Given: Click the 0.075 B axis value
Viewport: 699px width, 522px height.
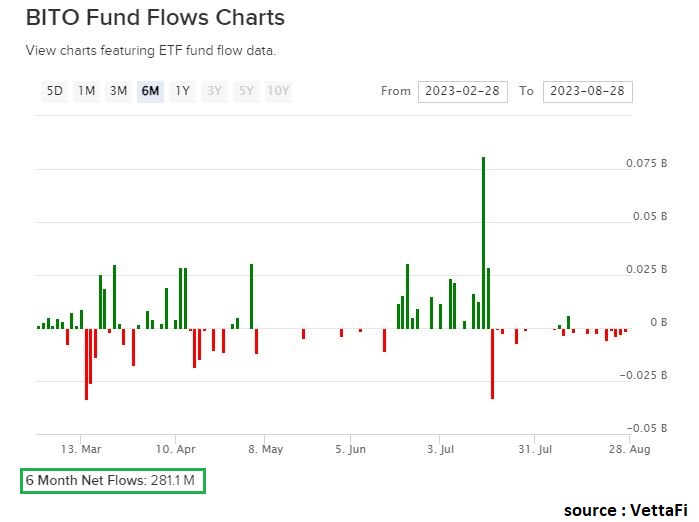Looking at the screenshot, I should [x=648, y=163].
